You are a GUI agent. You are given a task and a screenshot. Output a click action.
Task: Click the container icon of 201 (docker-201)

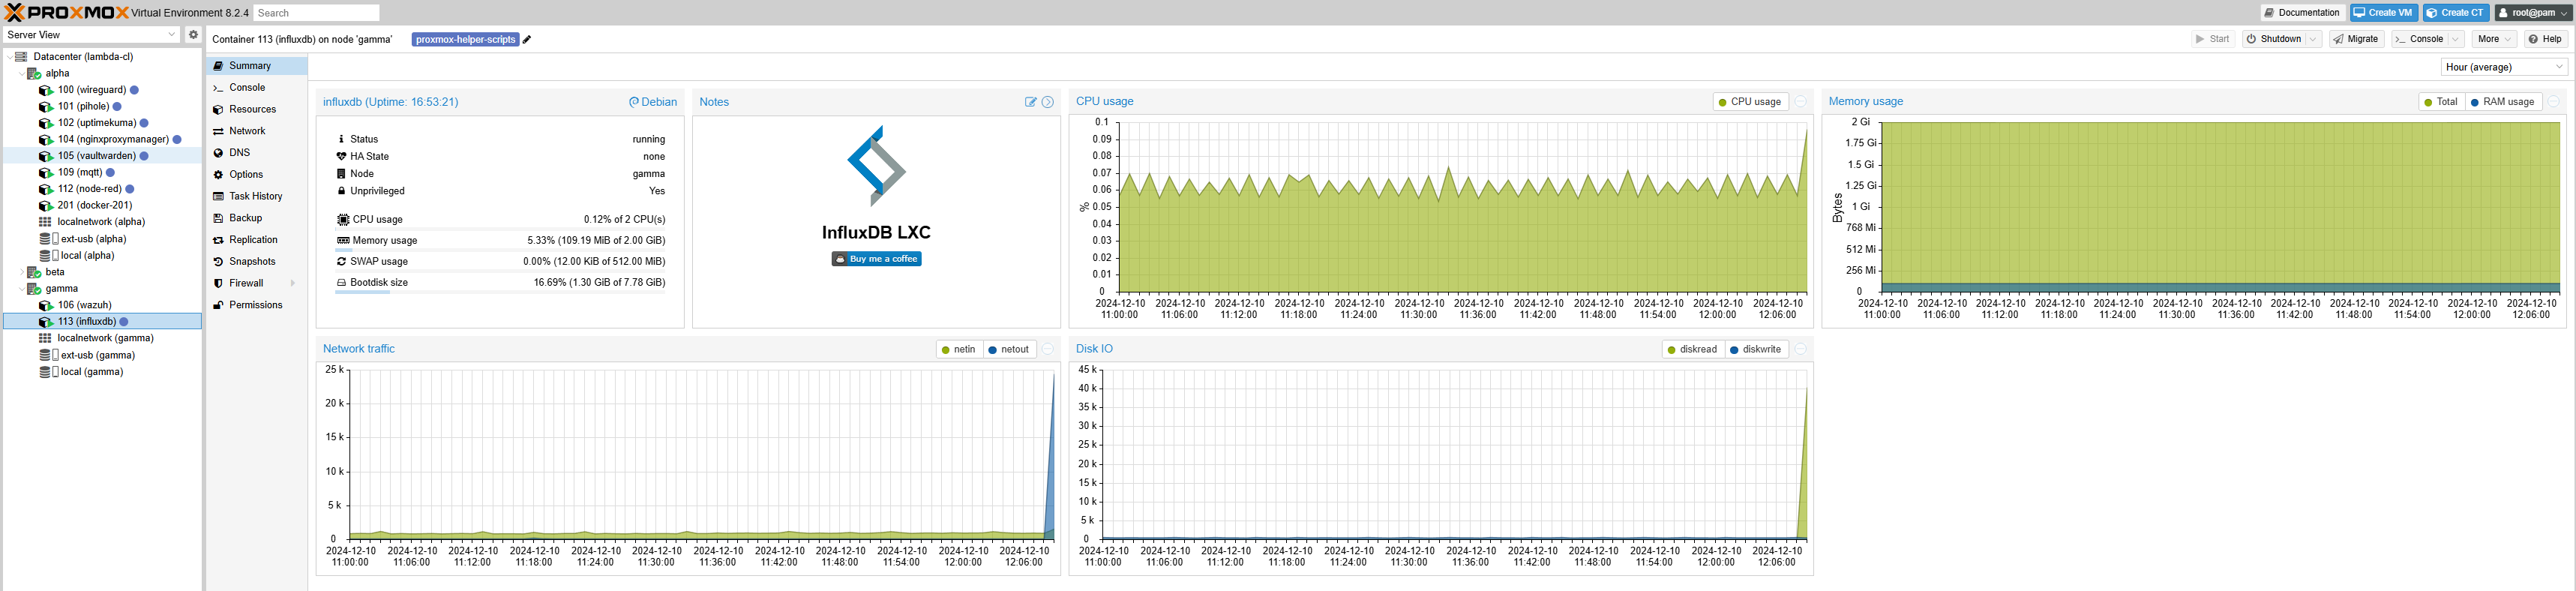(46, 206)
